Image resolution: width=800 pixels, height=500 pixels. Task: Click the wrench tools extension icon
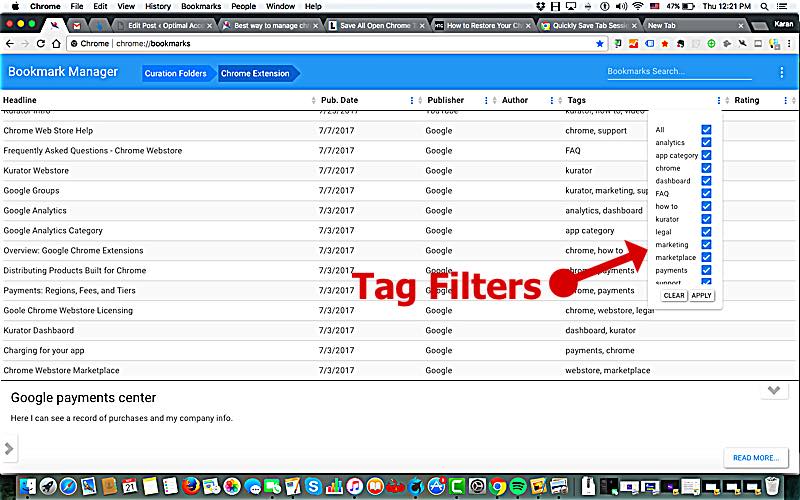[x=743, y=44]
